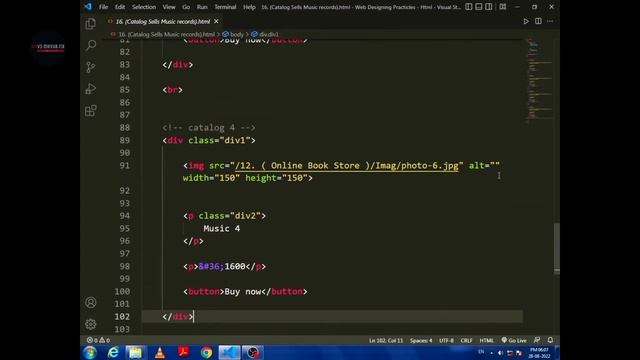
Task: Split the editor to the right
Action: [x=538, y=21]
